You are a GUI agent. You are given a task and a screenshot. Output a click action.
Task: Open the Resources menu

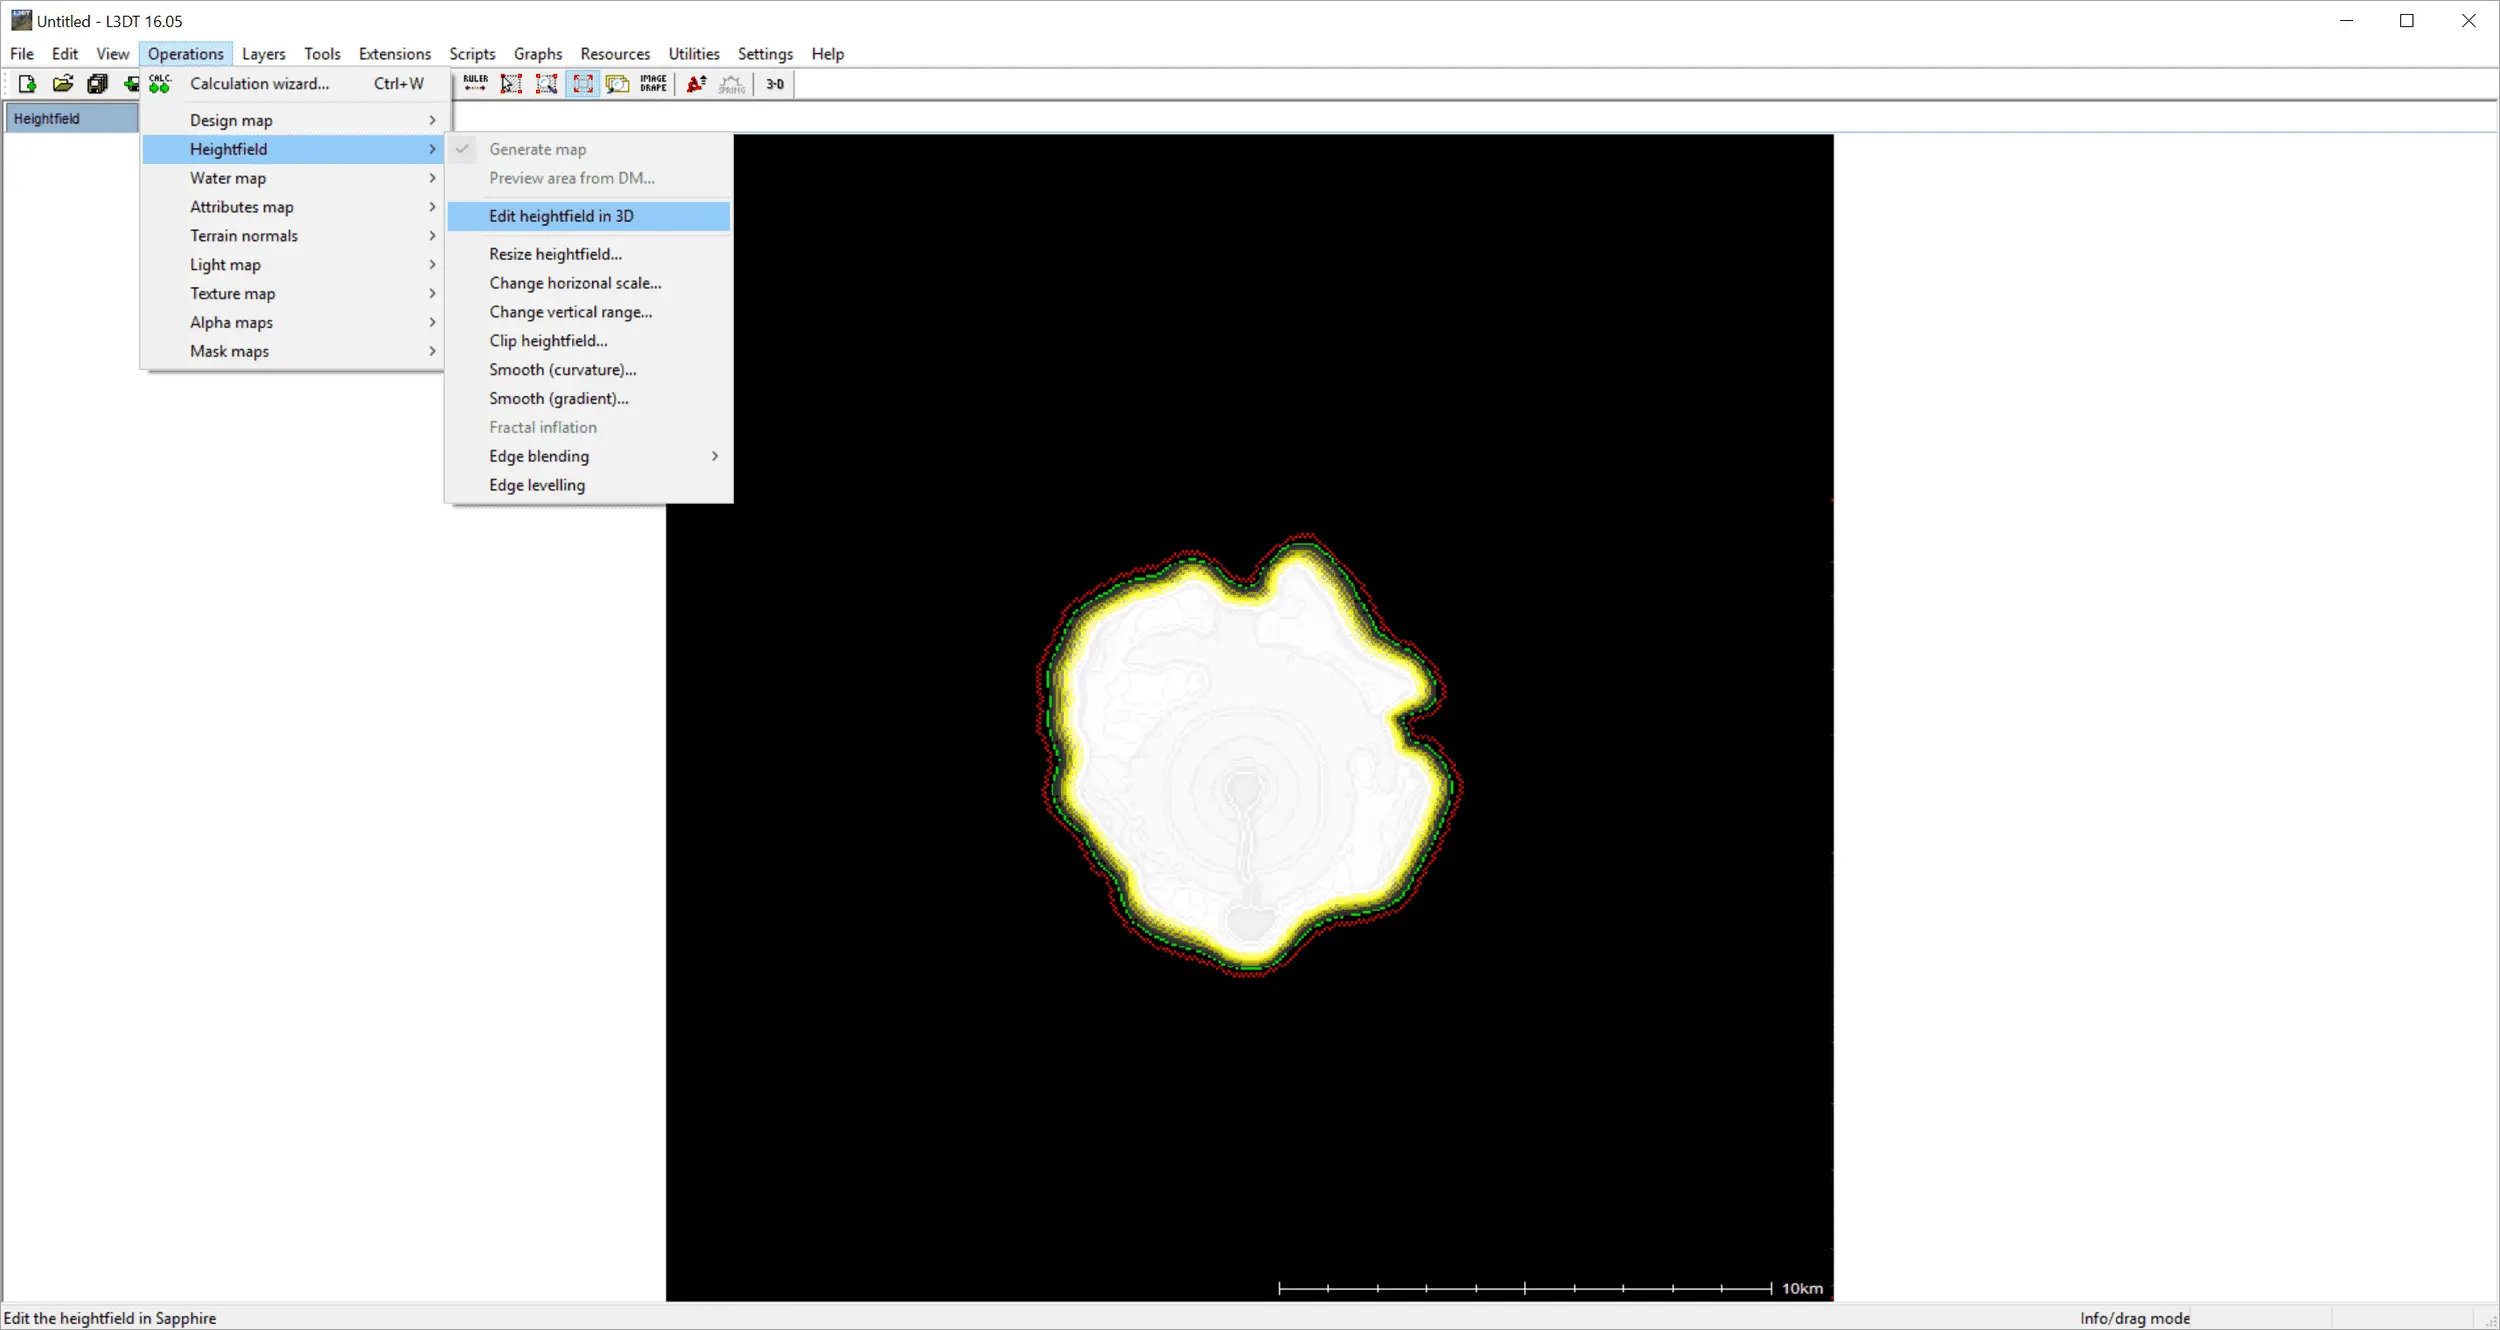(615, 54)
